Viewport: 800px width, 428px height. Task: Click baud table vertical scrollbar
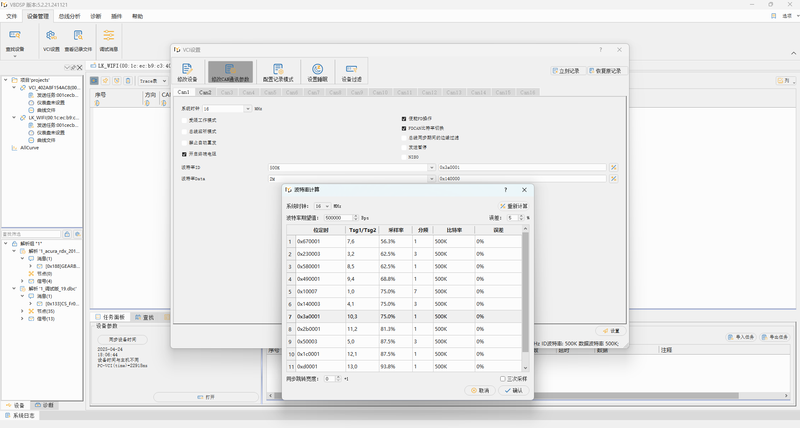[x=526, y=292]
